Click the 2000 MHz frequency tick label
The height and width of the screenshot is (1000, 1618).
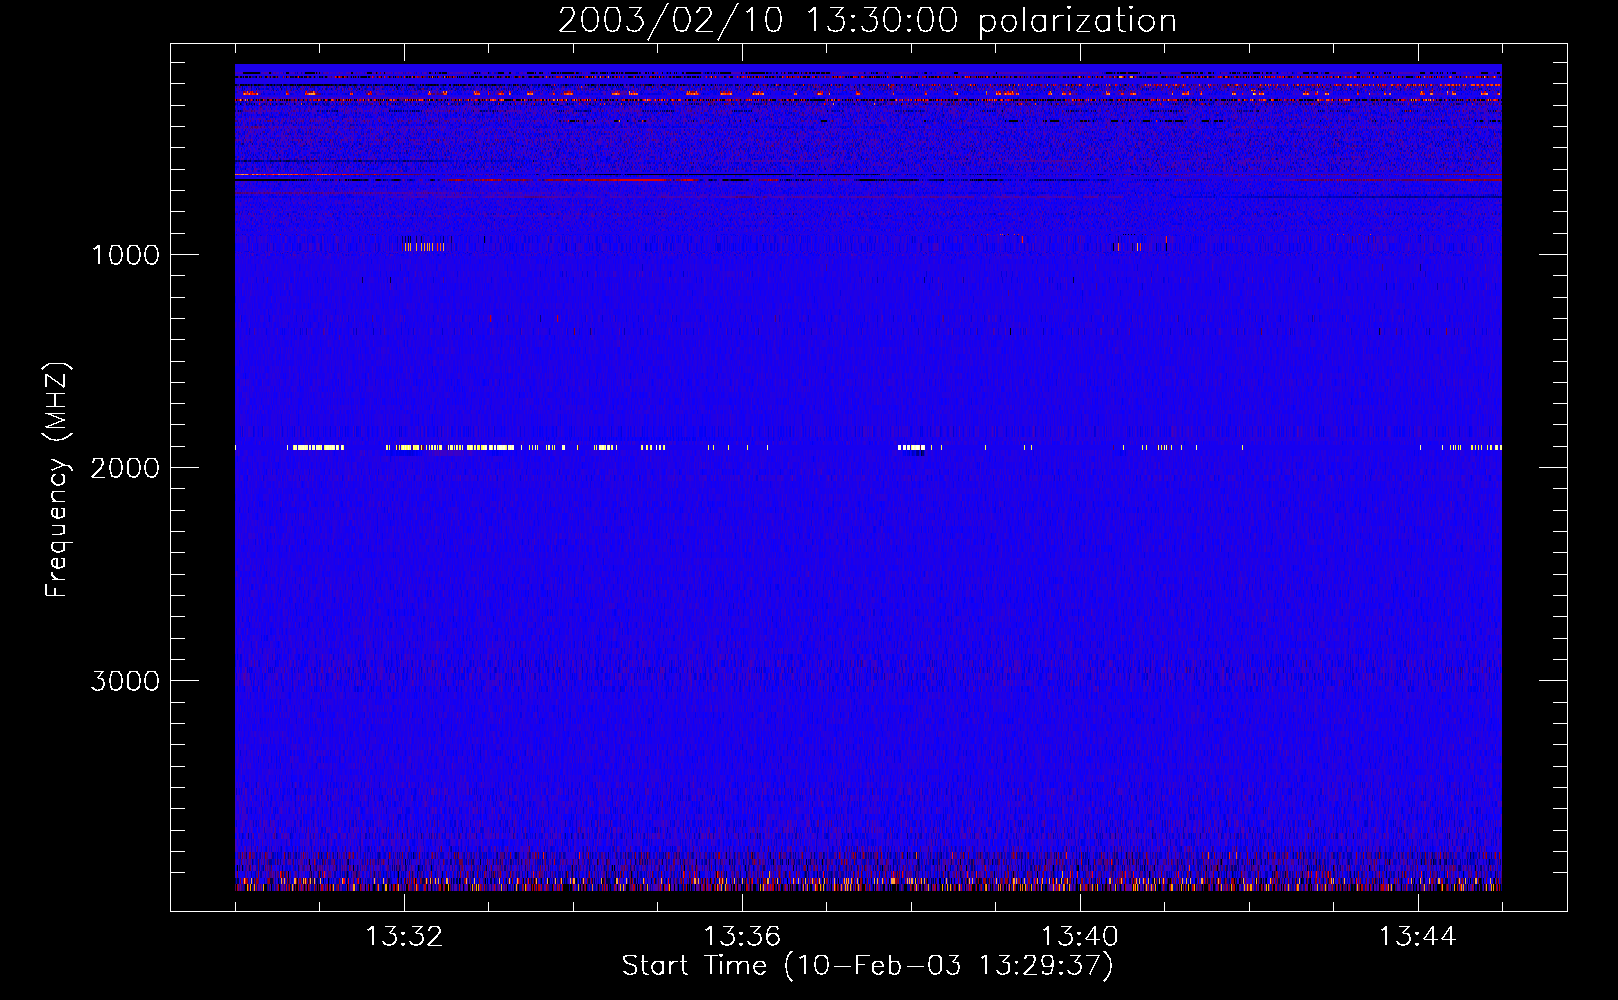pyautogui.click(x=125, y=468)
